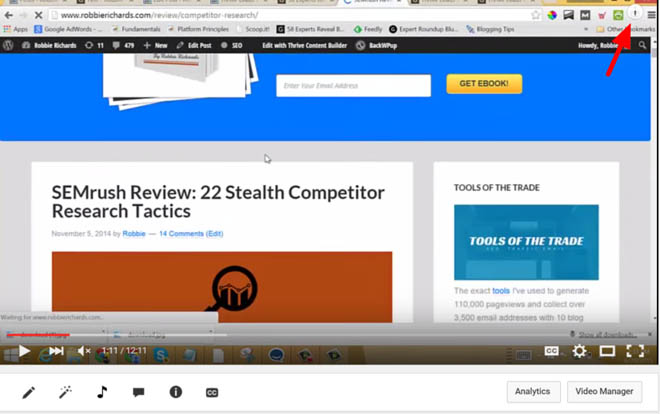The height and width of the screenshot is (414, 660).
Task: Skip to the next video
Action: coord(56,351)
